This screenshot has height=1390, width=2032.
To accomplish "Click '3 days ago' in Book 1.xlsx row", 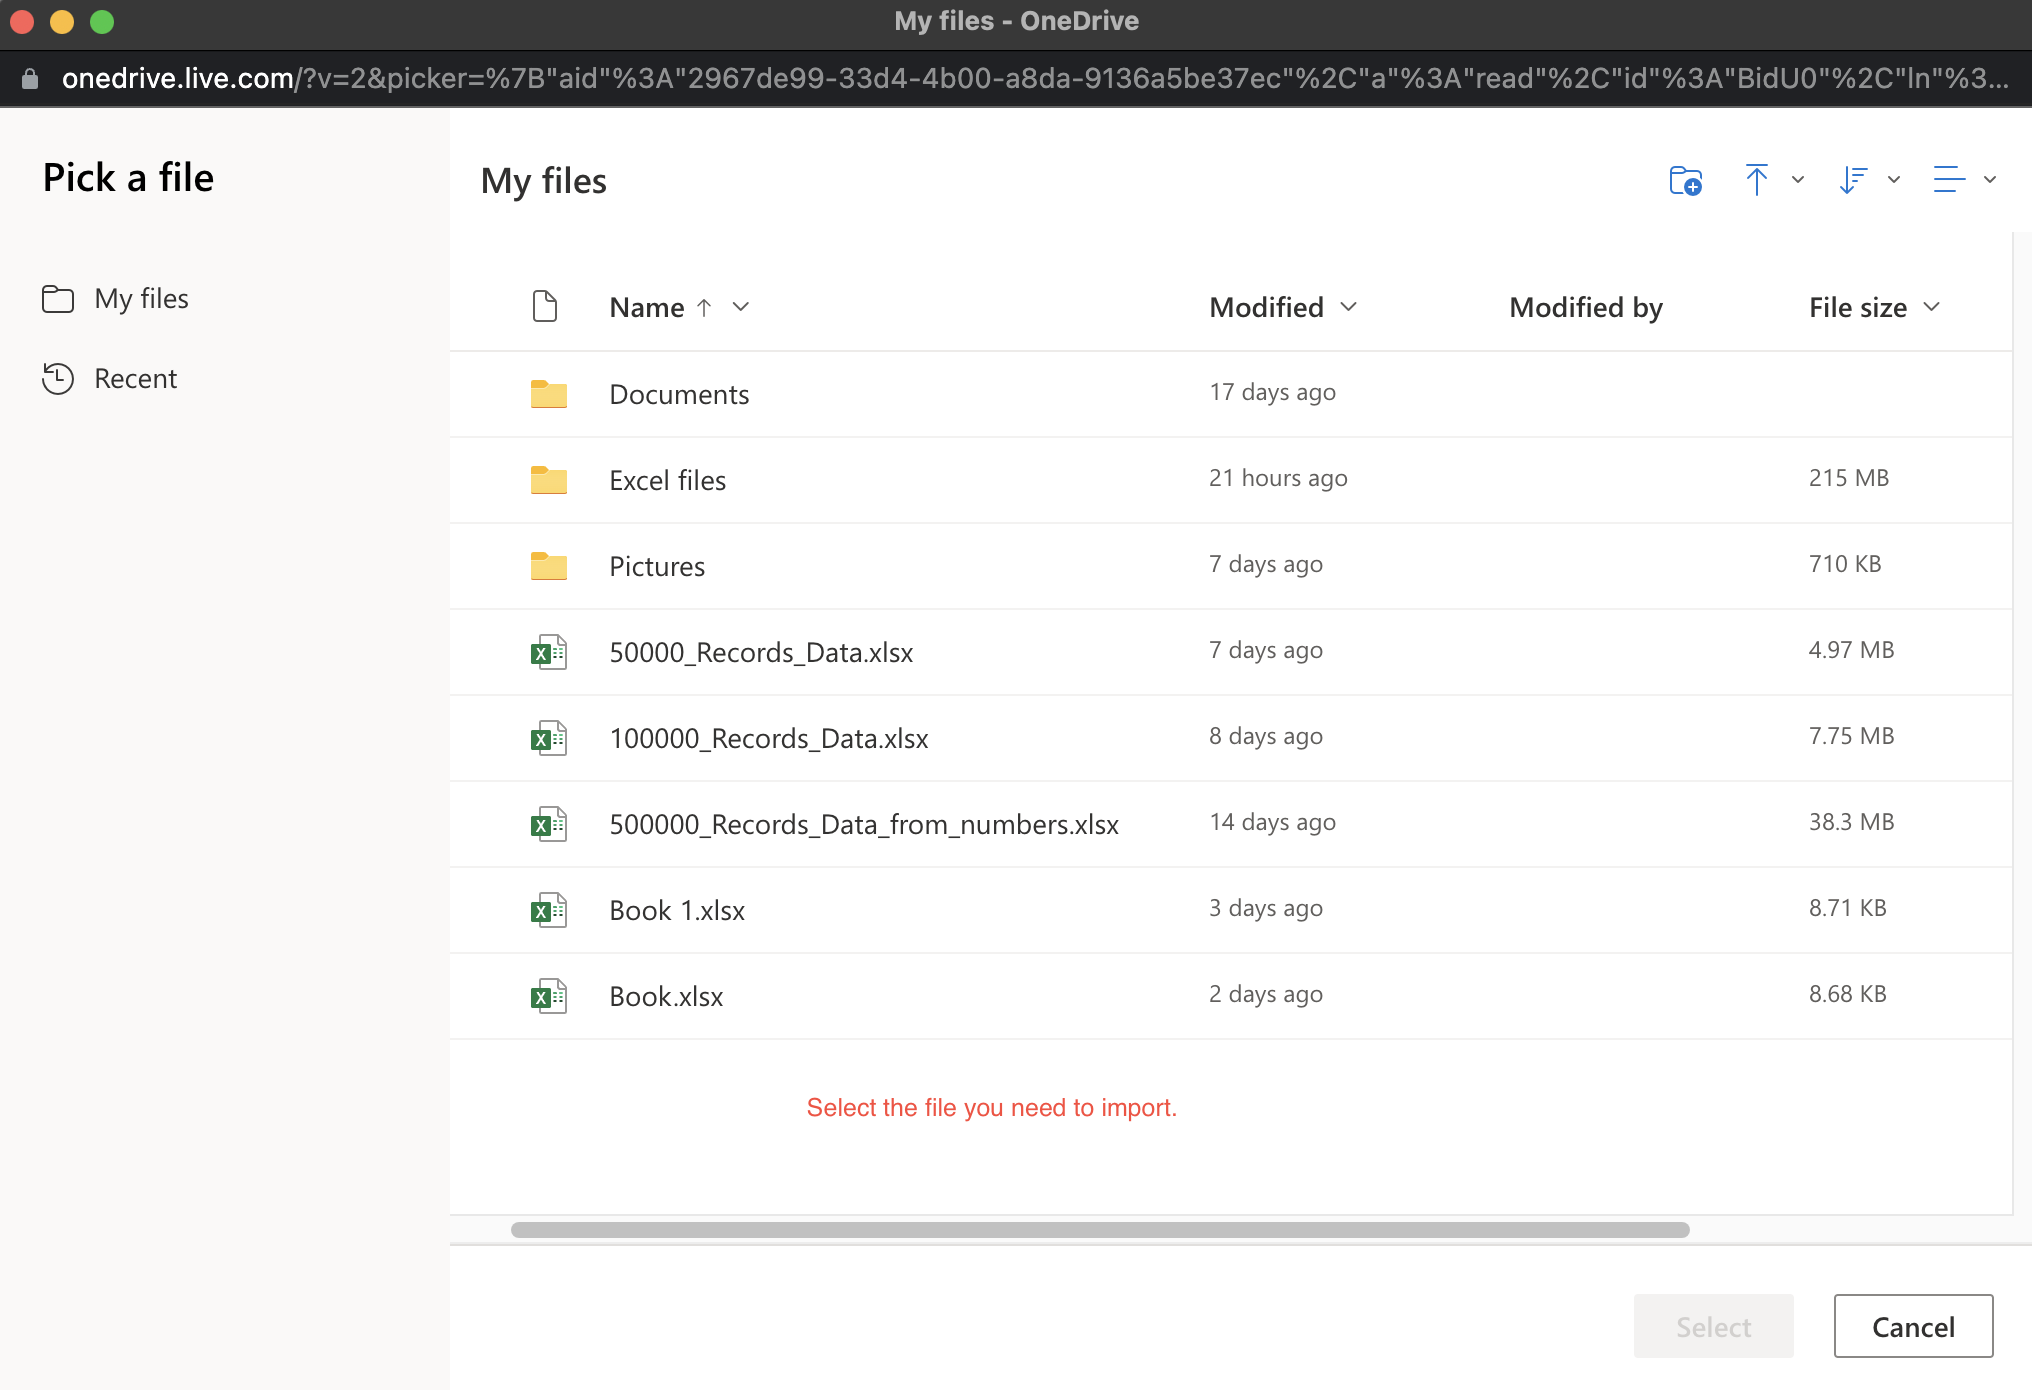I will pos(1266,908).
